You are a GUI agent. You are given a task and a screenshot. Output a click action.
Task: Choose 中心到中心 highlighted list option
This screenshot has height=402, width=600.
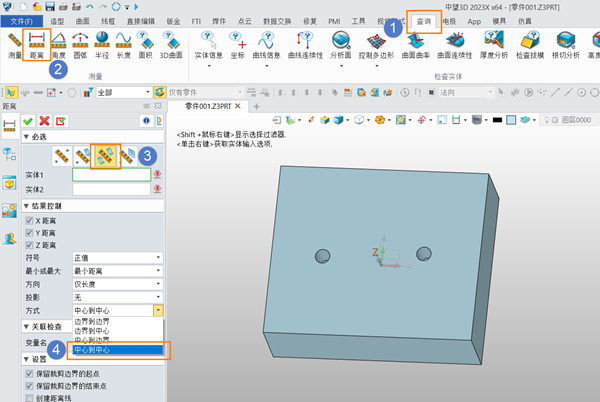(x=118, y=350)
